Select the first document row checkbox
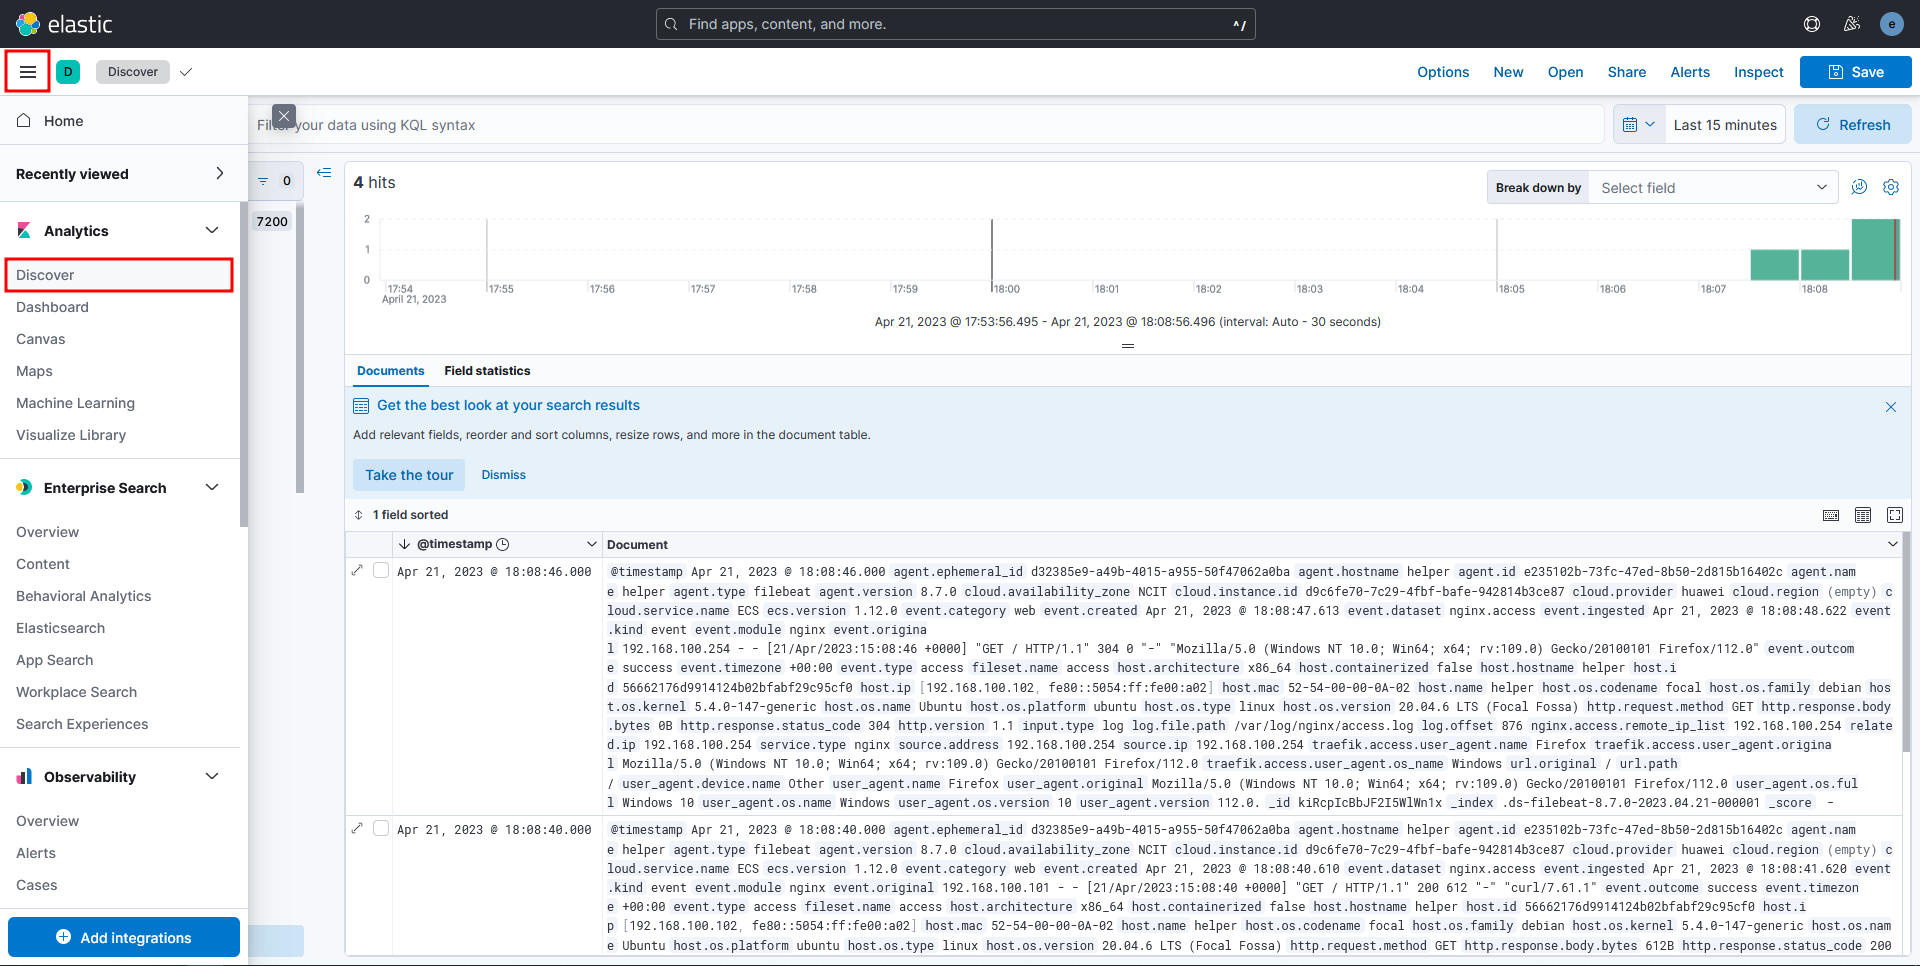This screenshot has width=1920, height=966. pos(381,571)
